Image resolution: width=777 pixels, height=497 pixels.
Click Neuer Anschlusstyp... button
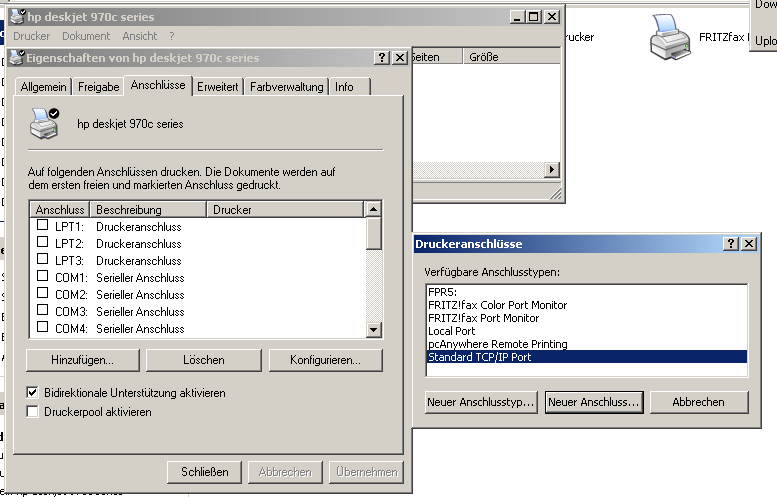point(481,402)
